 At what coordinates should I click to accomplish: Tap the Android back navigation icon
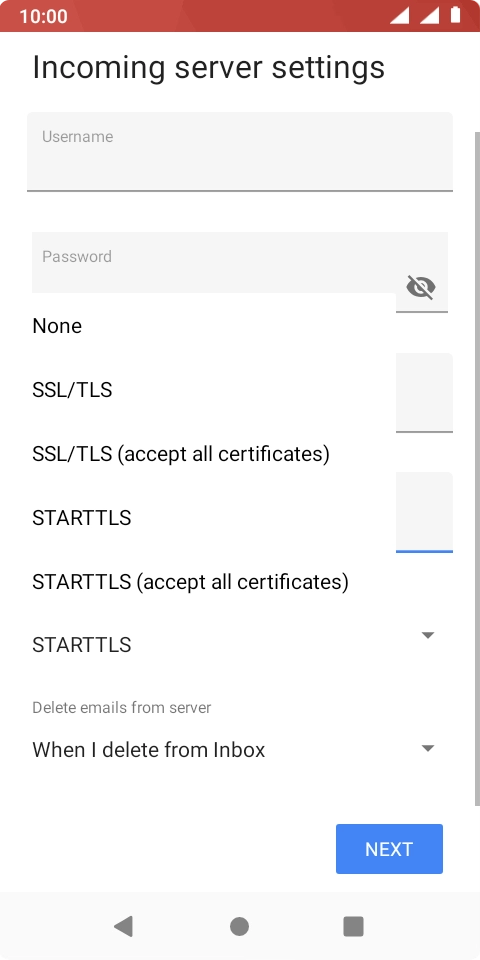coord(123,926)
